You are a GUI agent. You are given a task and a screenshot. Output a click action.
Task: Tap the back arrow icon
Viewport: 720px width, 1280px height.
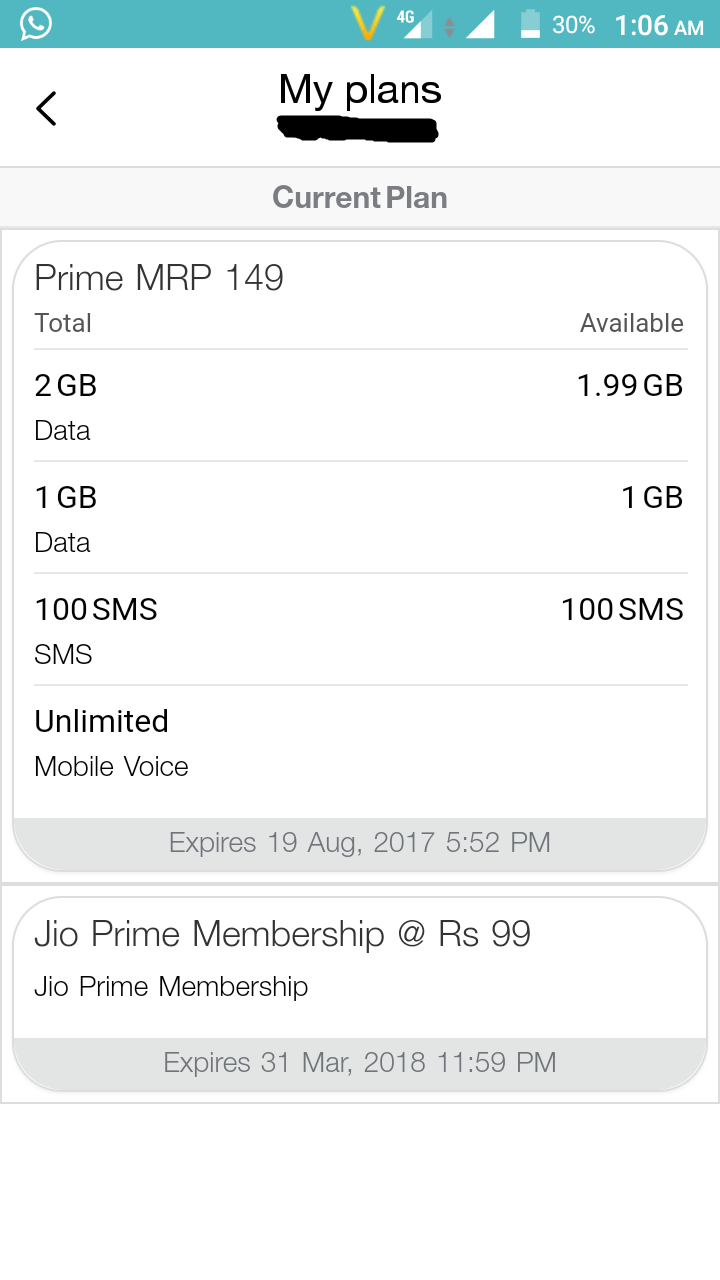tap(46, 108)
